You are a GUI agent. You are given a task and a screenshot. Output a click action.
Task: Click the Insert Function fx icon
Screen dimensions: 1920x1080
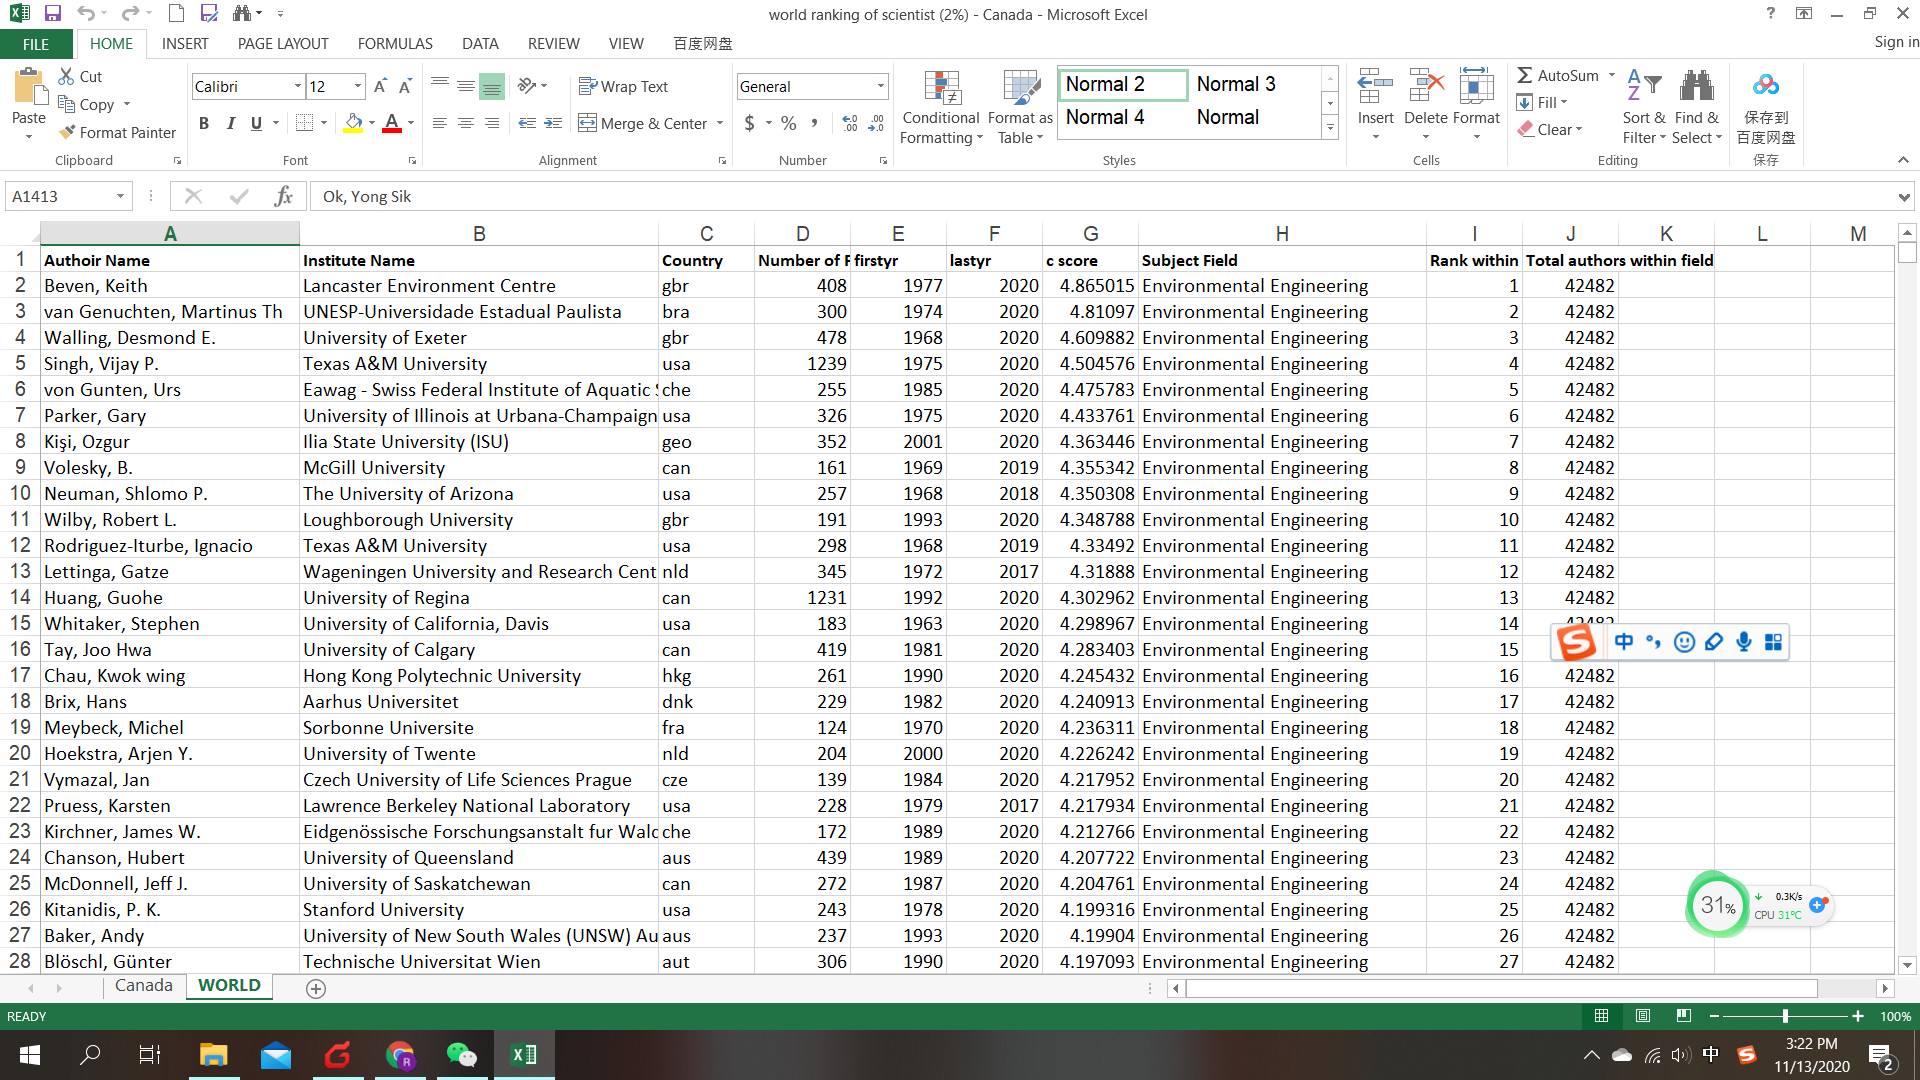283,196
